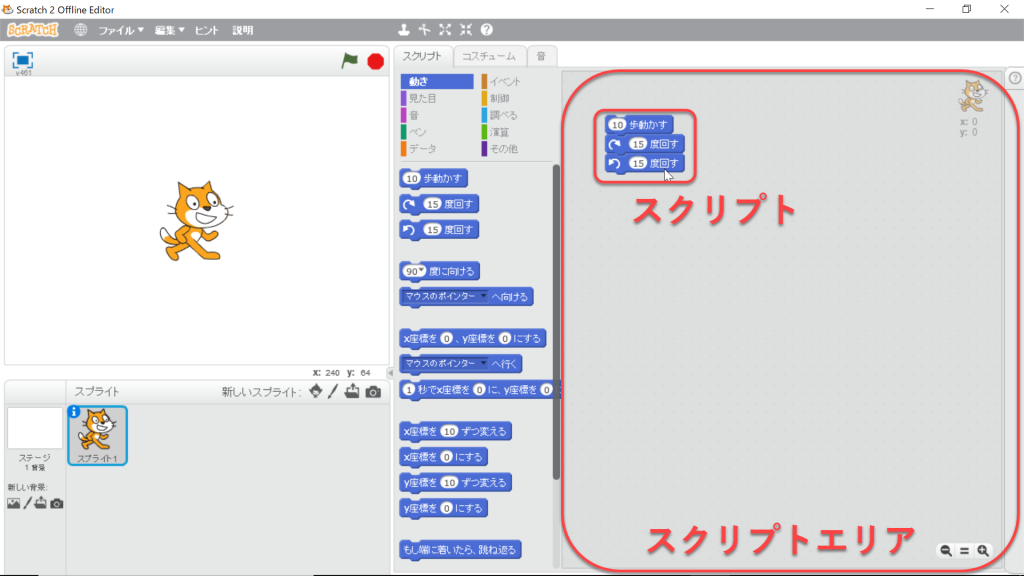1024x576 pixels.
Task: Click x value in x座標を0、y座標を0にする block
Action: [446, 338]
